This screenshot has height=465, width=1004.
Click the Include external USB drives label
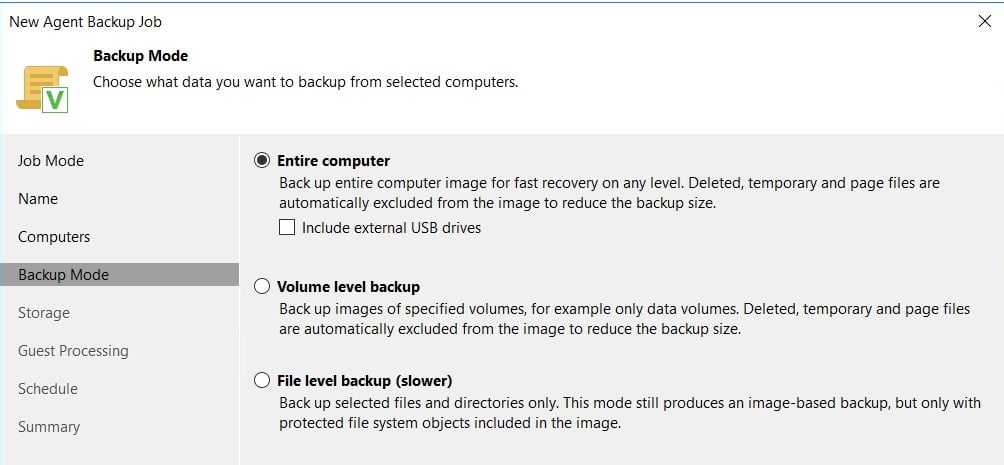pyautogui.click(x=391, y=227)
